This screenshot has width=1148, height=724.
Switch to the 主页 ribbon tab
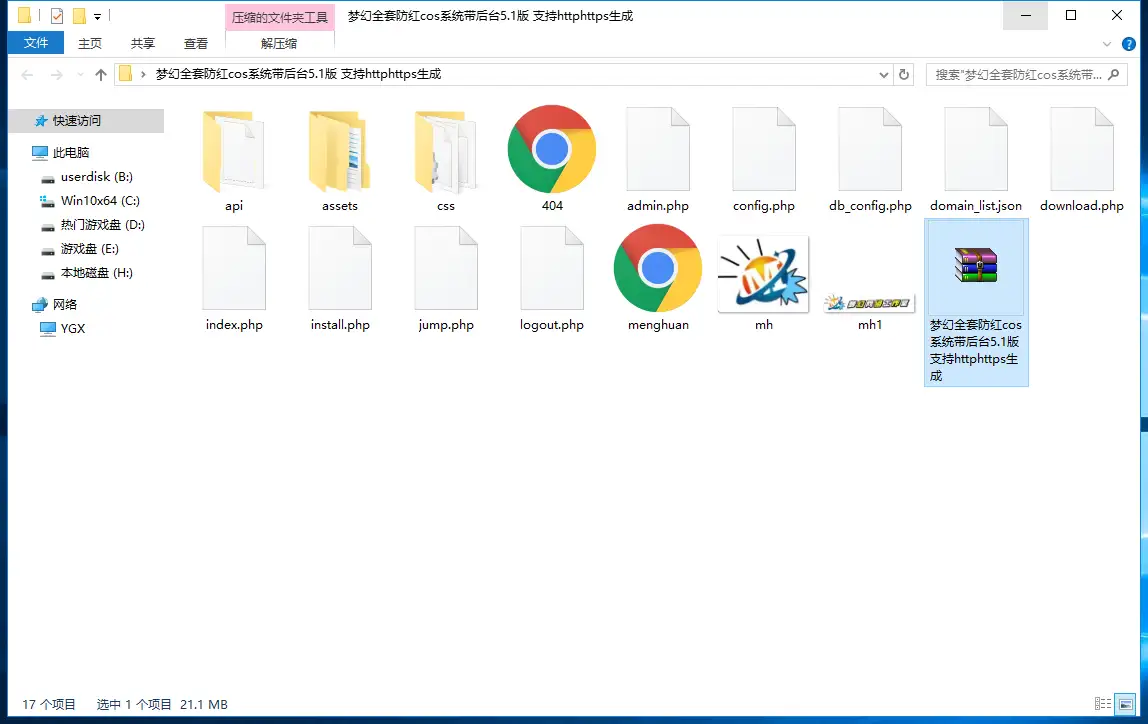[89, 43]
